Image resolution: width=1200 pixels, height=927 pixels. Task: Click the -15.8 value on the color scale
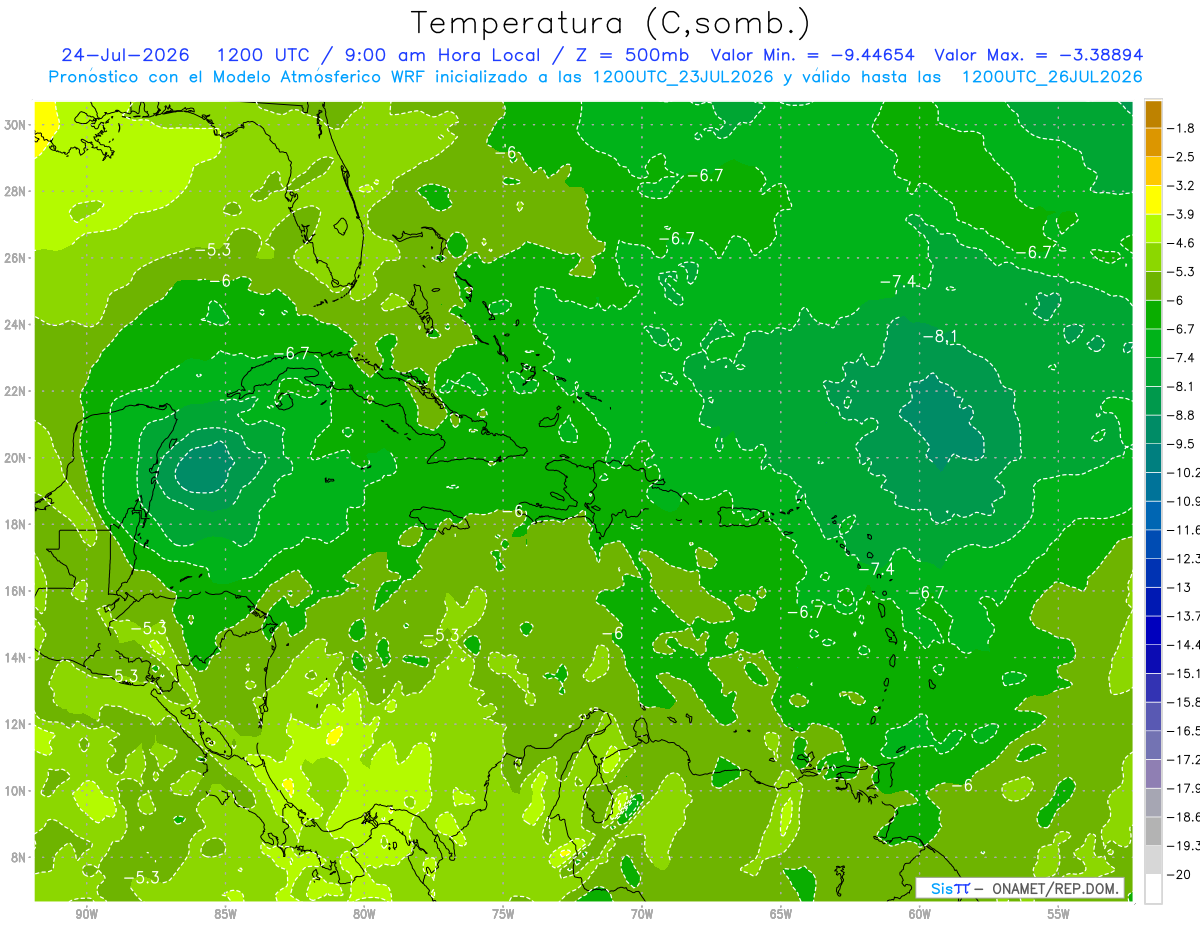pyautogui.click(x=1184, y=702)
